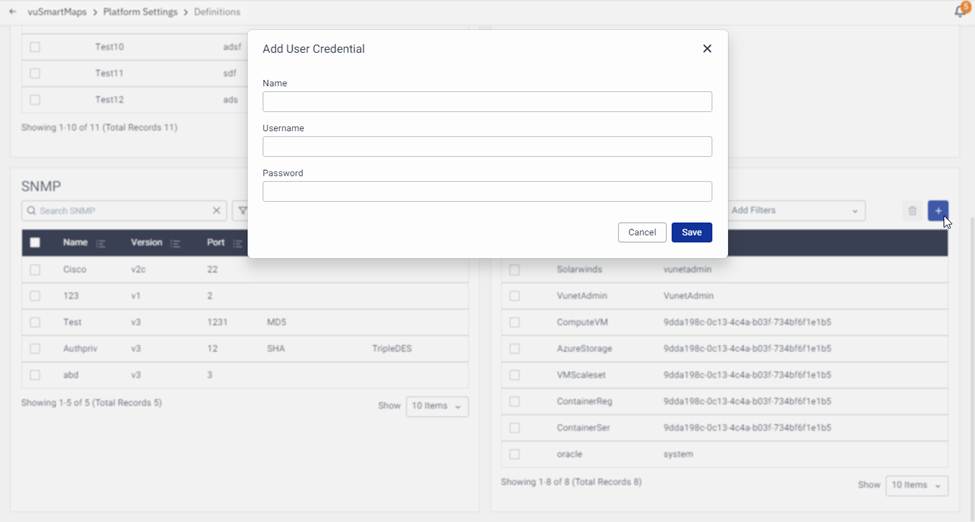Click the sort icon next to Port column
The image size is (975, 522).
point(237,243)
